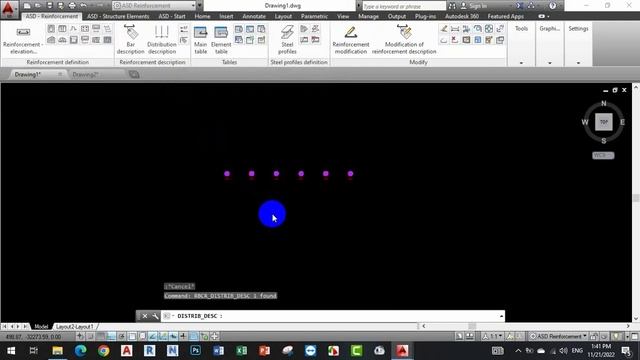Open the status bar ASD Reinforcement workspace switcher
This screenshot has width=640, height=360.
point(558,336)
